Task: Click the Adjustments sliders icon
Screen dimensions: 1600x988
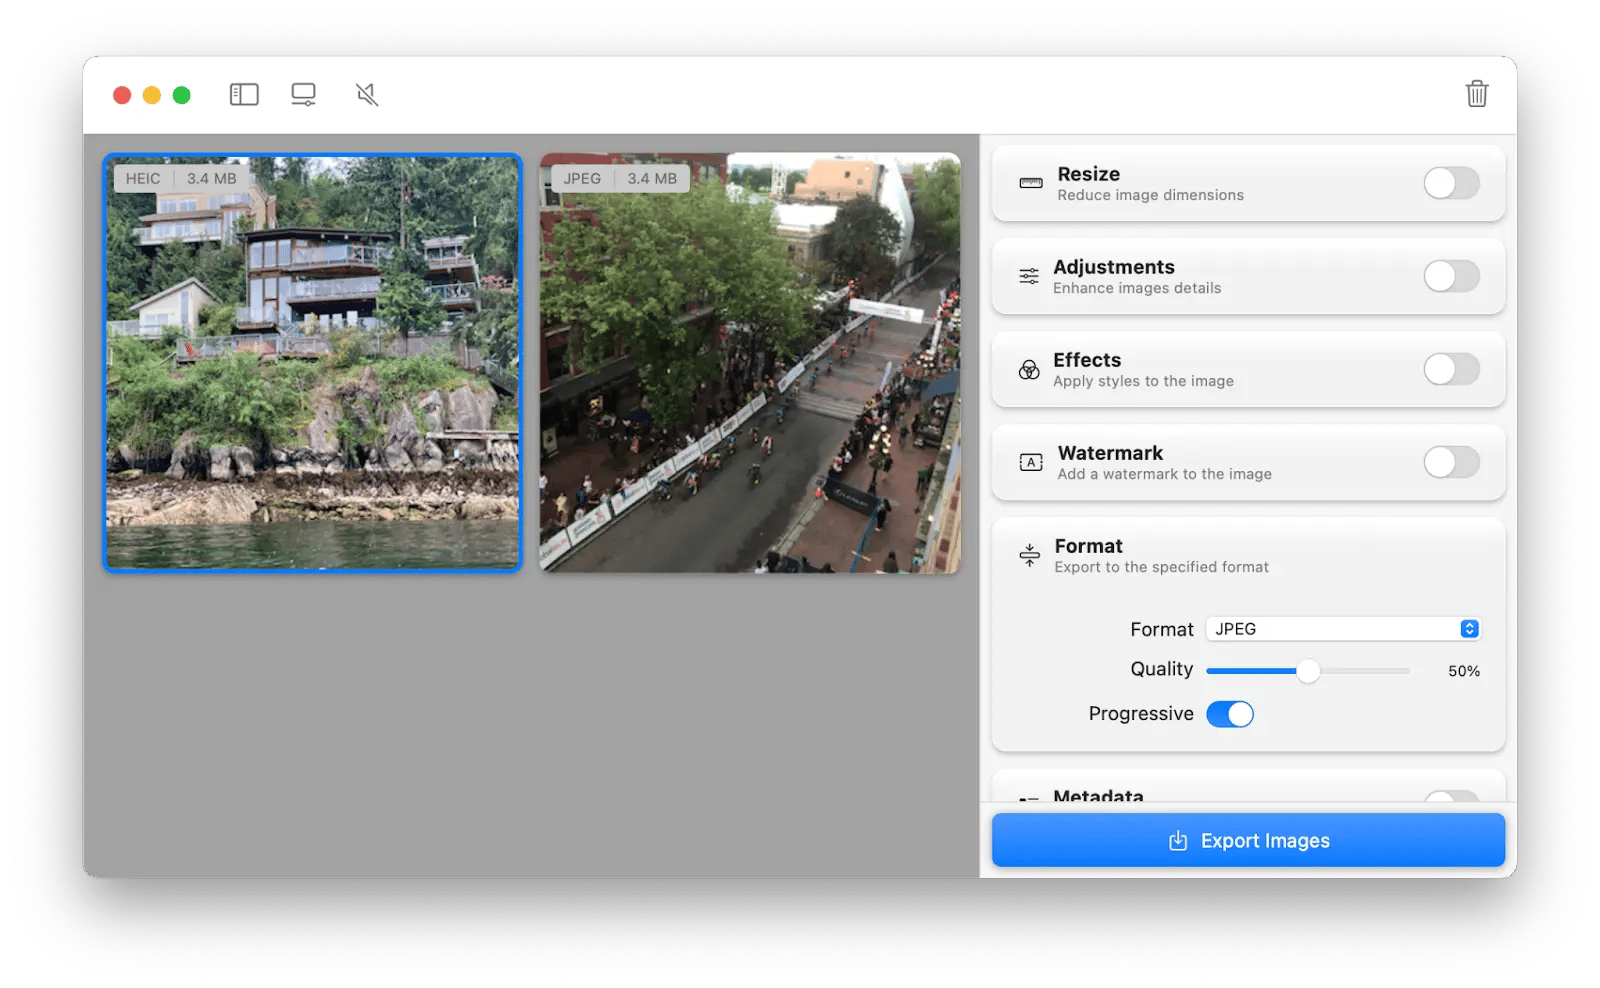Action: 1029,276
